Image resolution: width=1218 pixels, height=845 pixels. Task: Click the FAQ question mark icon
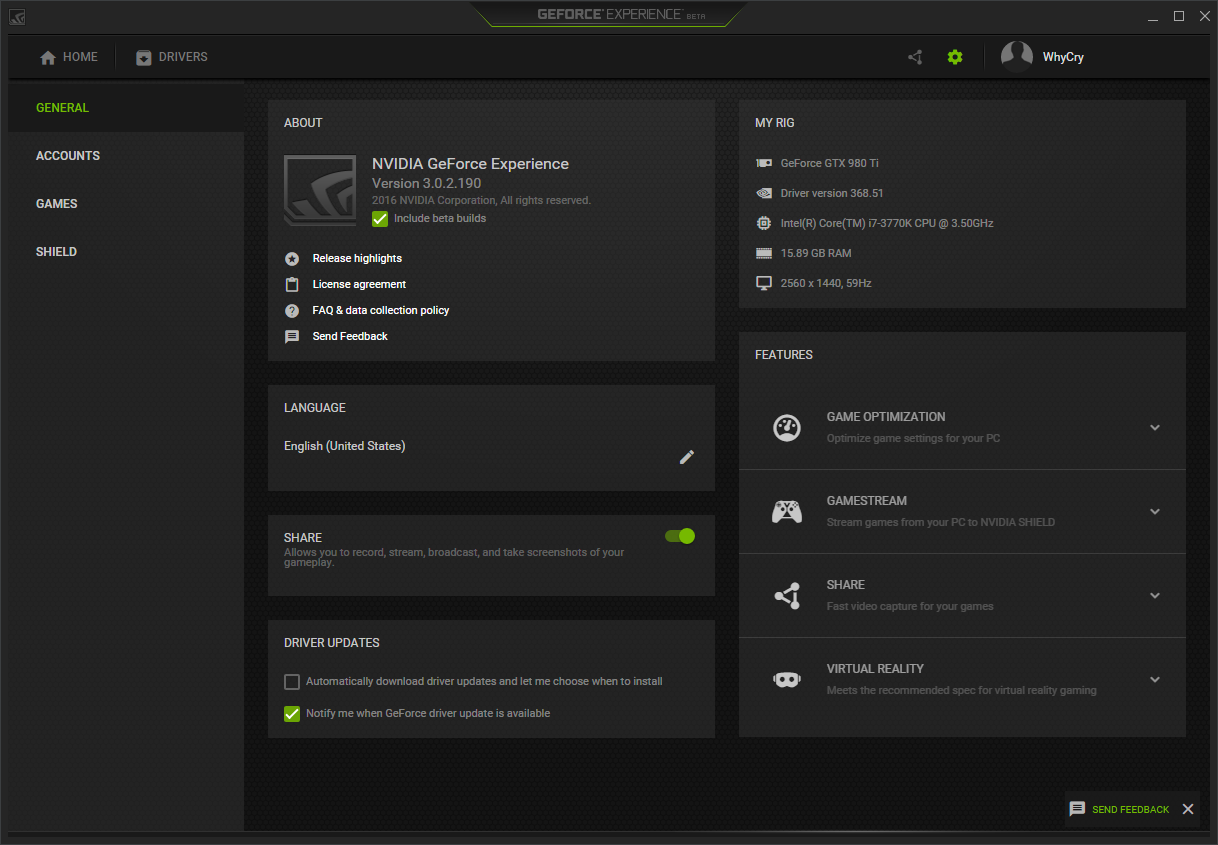(292, 310)
